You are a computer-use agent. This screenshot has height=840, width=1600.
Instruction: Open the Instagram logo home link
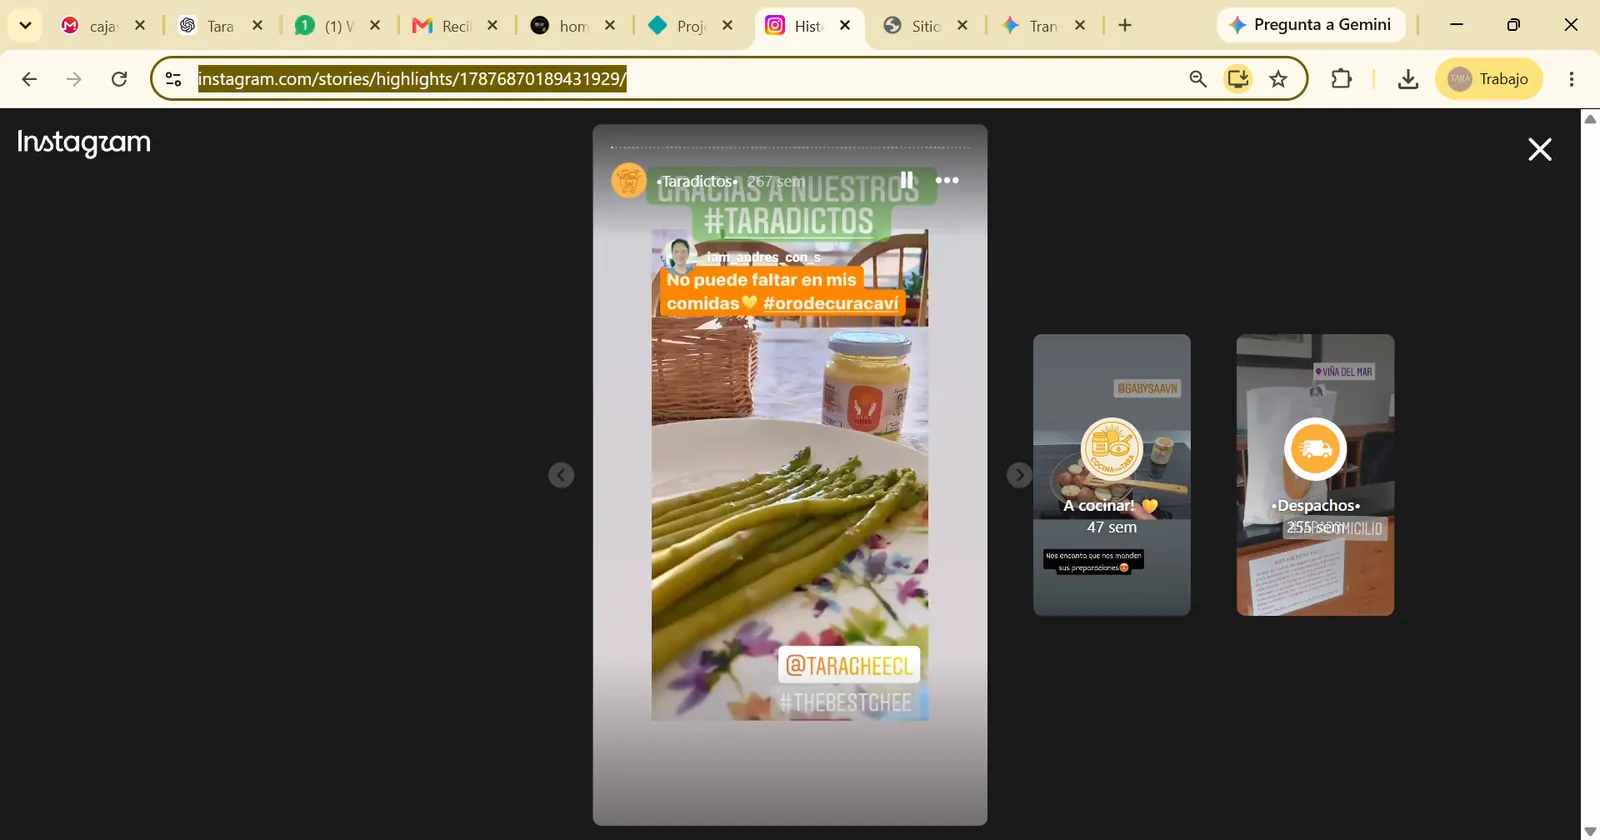pos(84,143)
